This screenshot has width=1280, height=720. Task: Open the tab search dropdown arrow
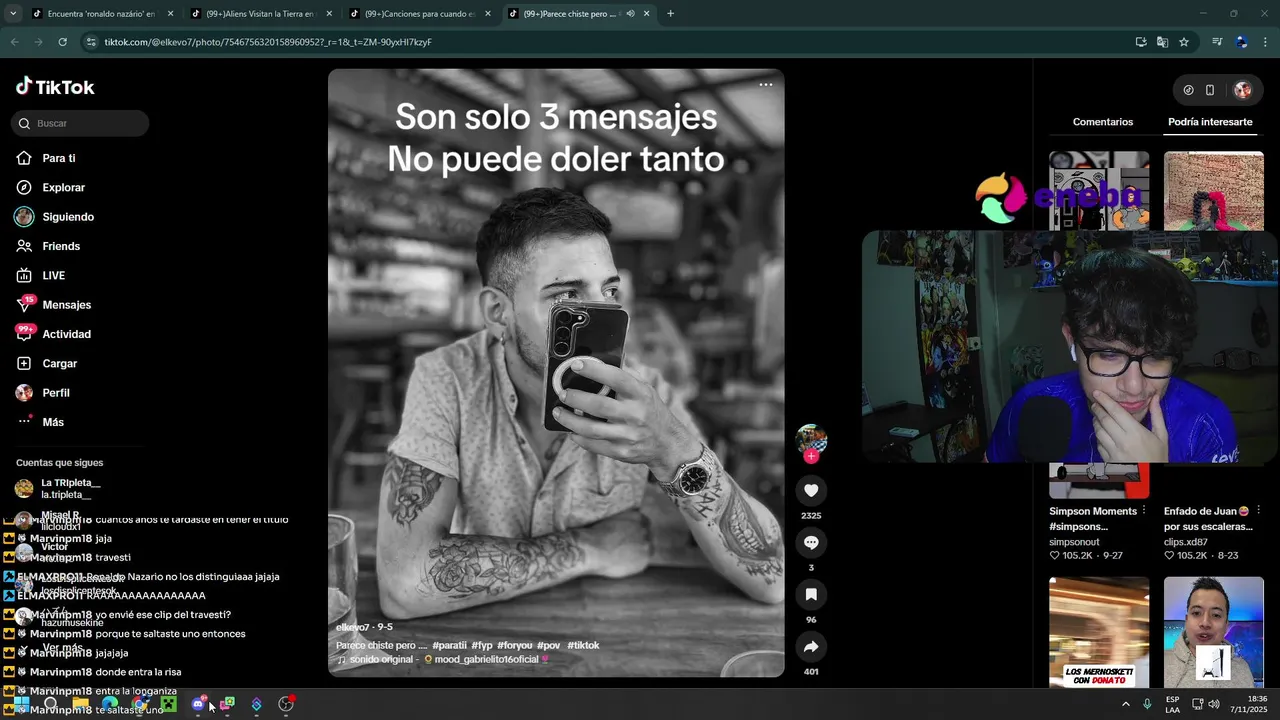click(x=12, y=14)
